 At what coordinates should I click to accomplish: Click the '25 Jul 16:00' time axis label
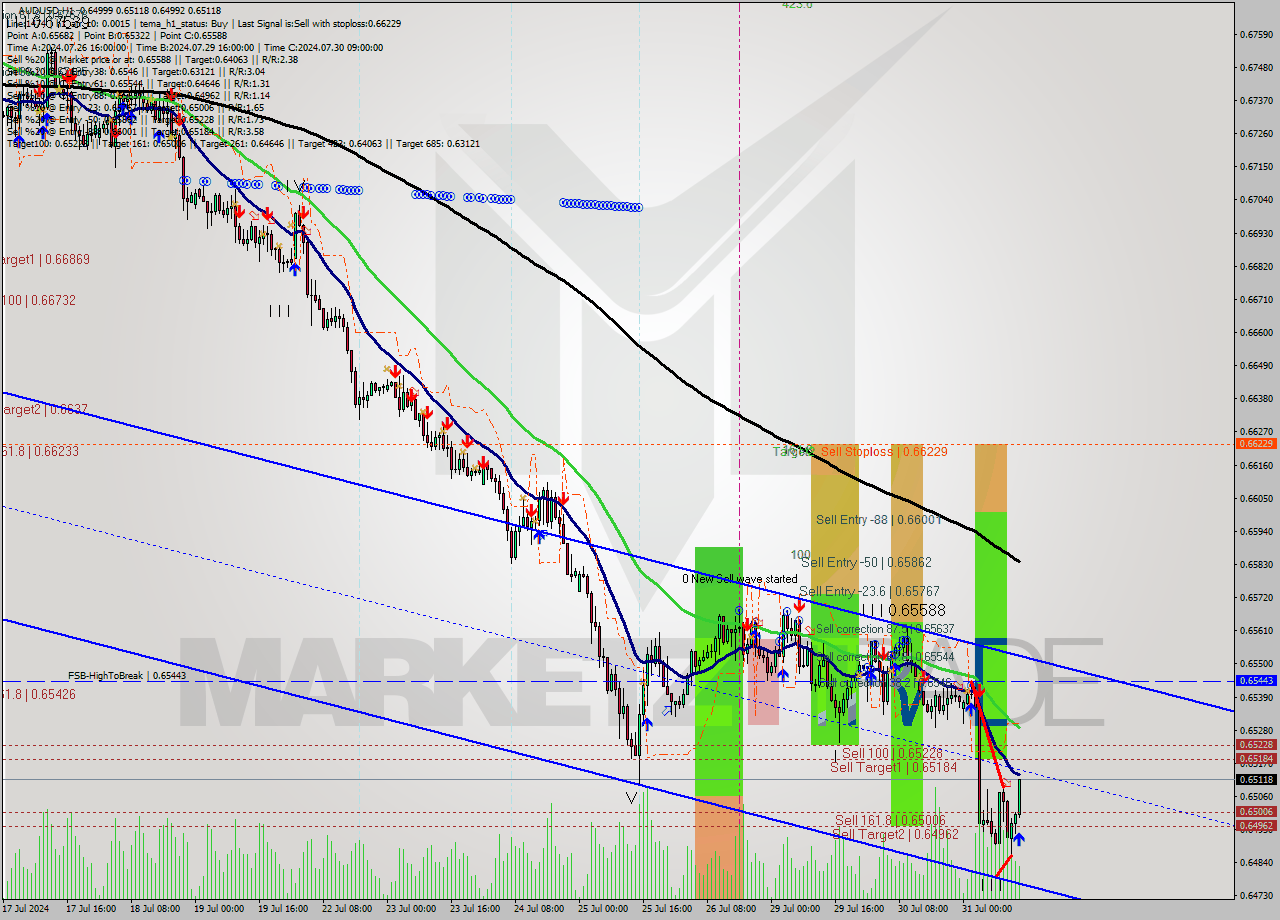pyautogui.click(x=665, y=909)
